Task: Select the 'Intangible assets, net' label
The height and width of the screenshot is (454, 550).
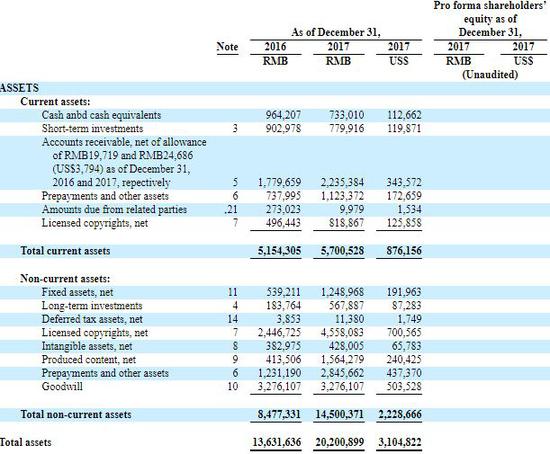Action: coord(87,346)
